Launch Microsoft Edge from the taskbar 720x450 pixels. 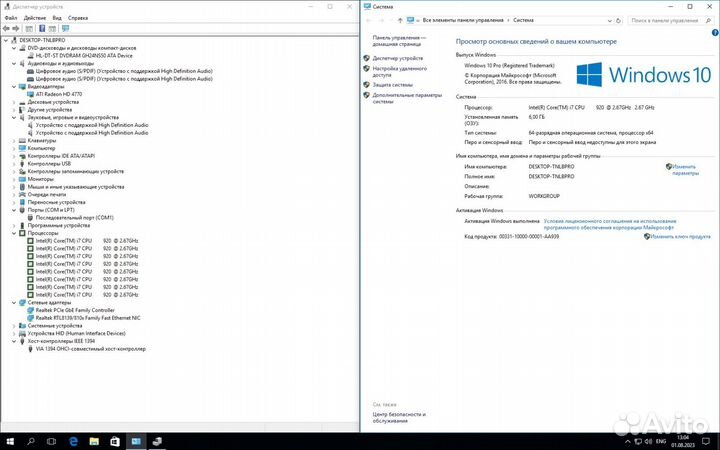point(73,442)
